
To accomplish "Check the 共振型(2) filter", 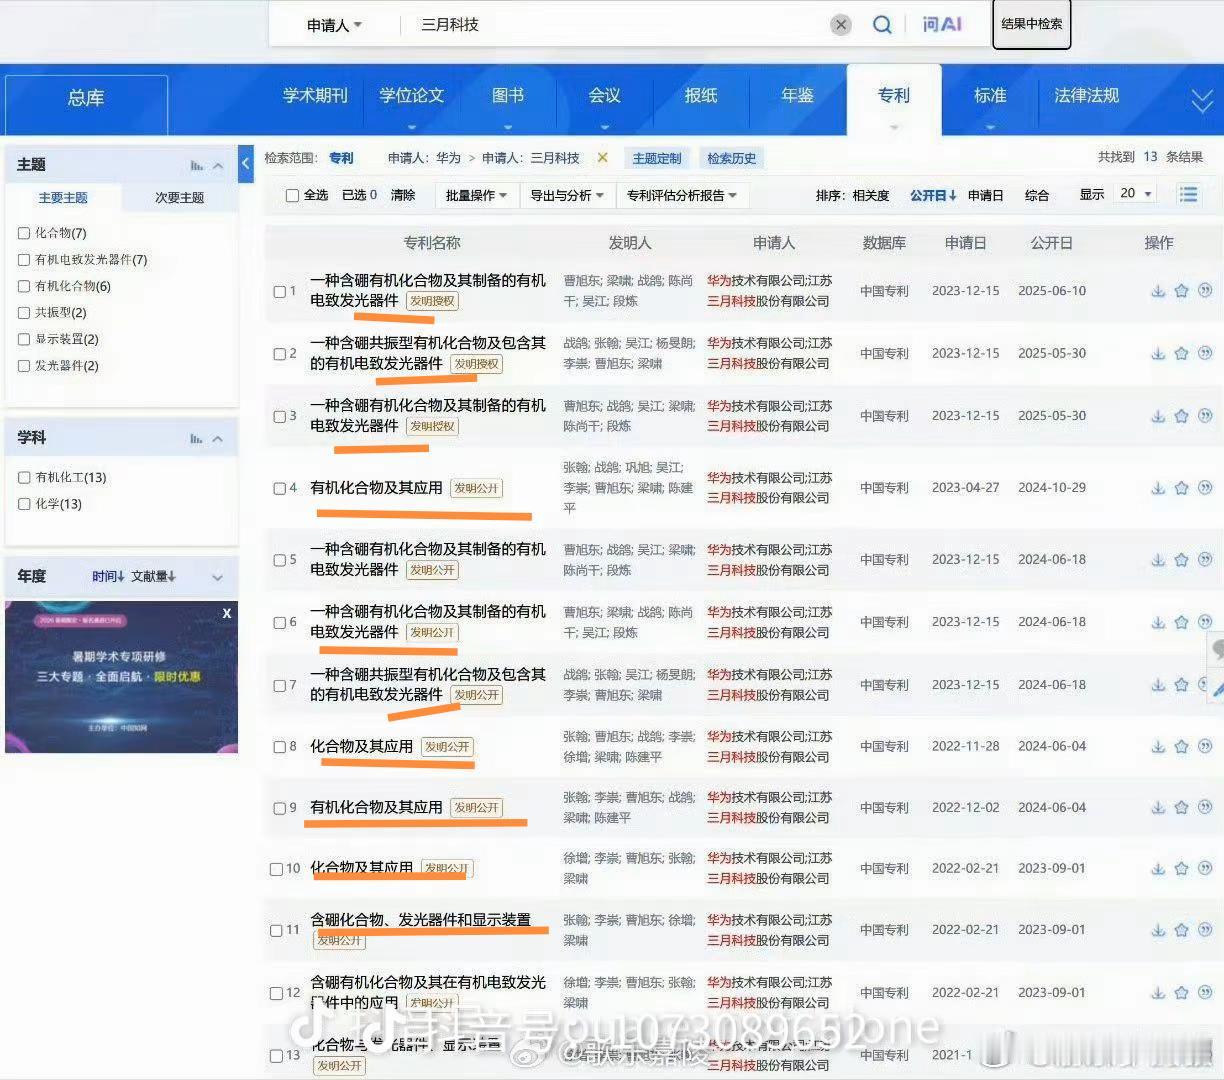I will click(24, 313).
